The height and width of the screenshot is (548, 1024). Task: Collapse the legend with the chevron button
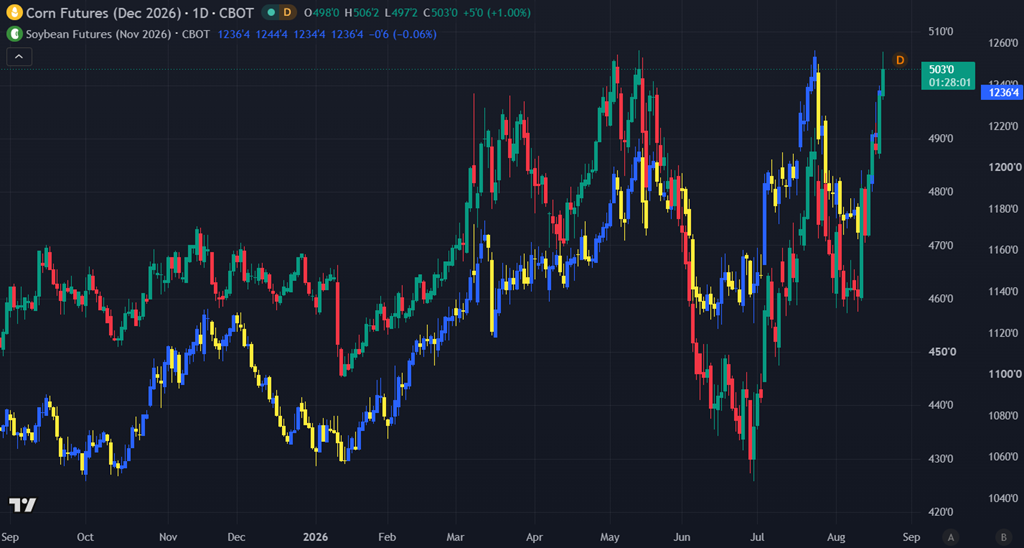[x=19, y=57]
